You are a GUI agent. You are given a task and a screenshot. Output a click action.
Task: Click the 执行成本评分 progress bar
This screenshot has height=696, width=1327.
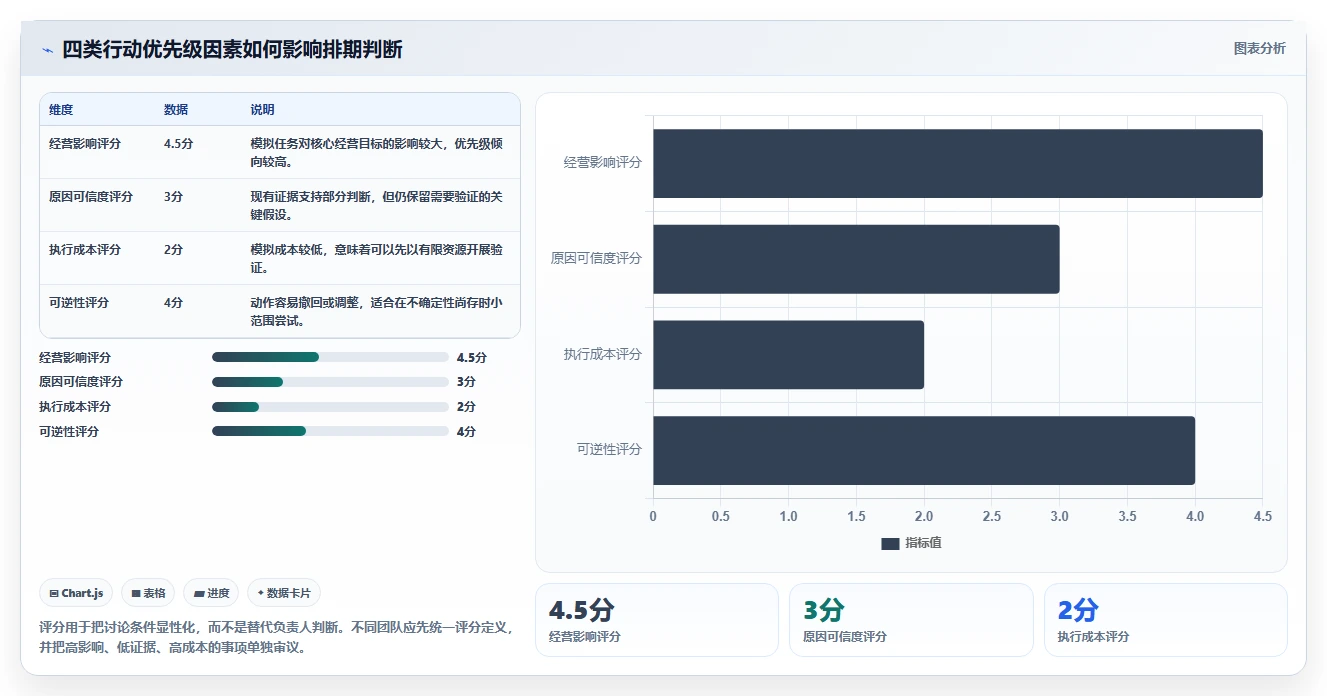point(330,407)
